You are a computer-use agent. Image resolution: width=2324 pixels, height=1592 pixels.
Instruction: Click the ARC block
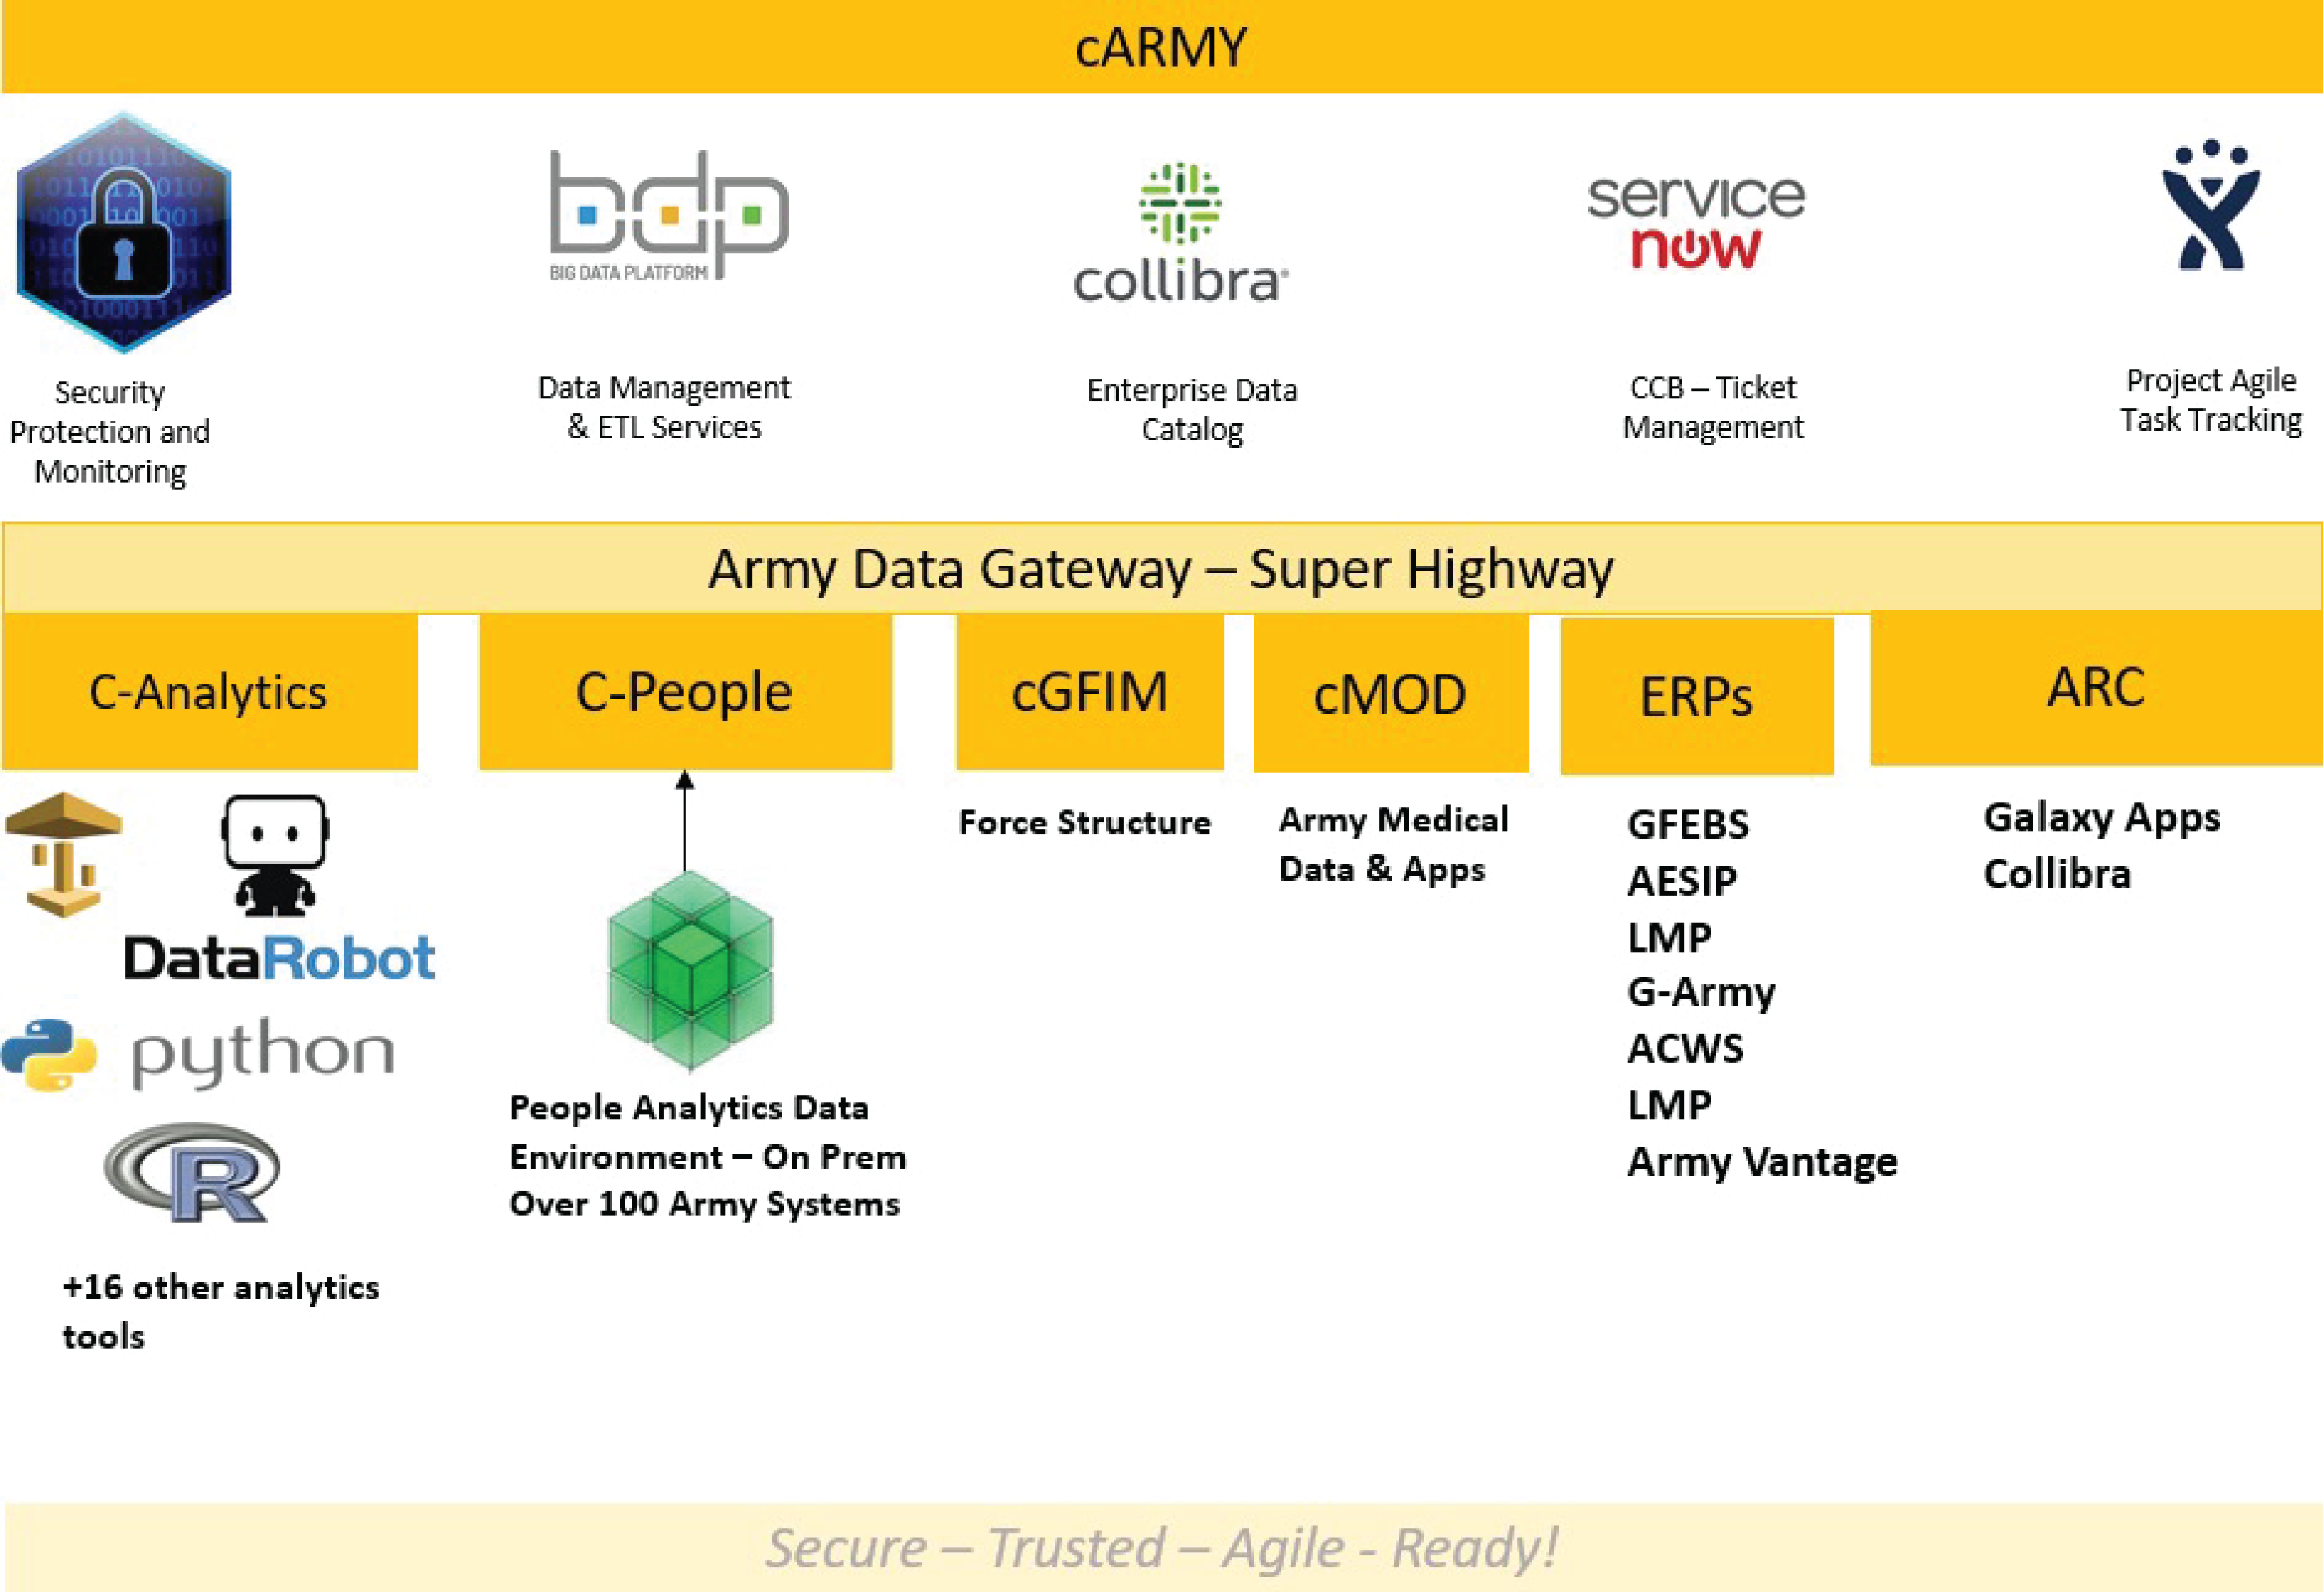tap(2096, 688)
